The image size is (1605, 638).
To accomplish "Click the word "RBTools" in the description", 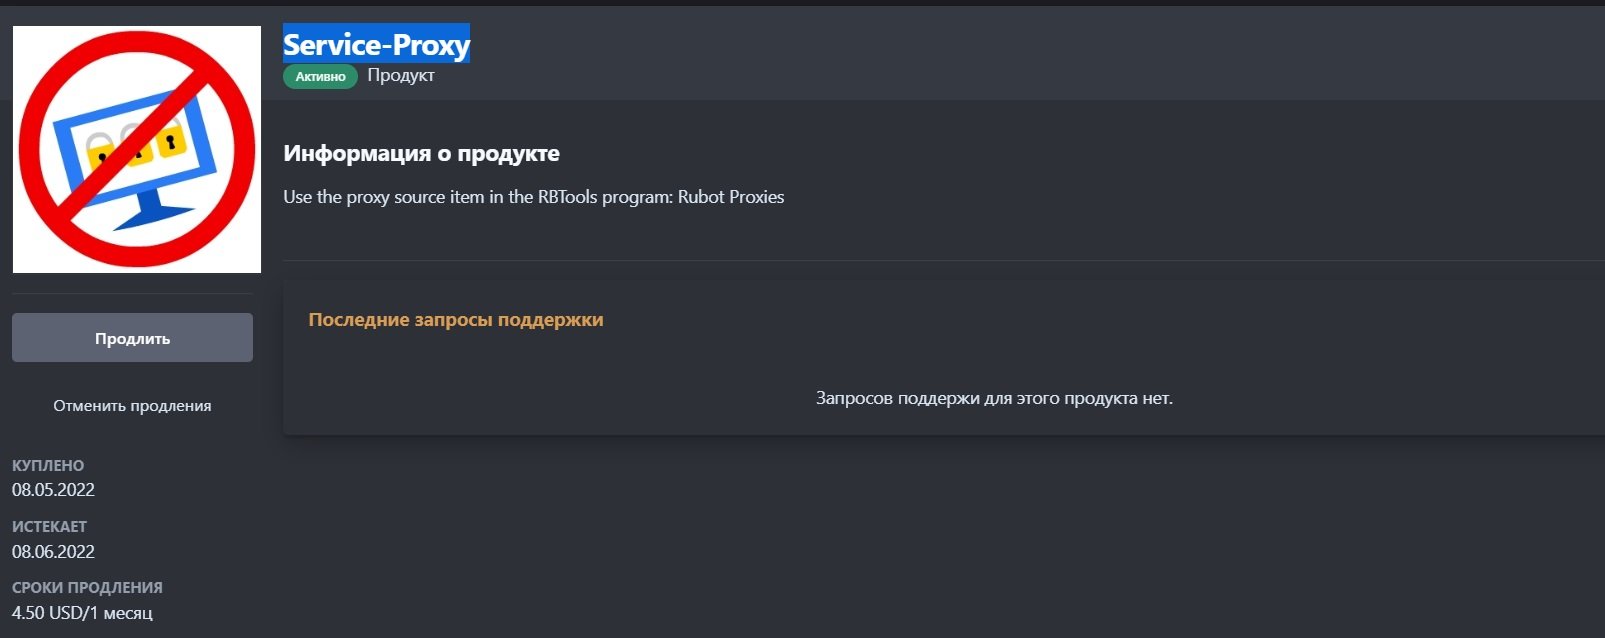I will (x=567, y=197).
